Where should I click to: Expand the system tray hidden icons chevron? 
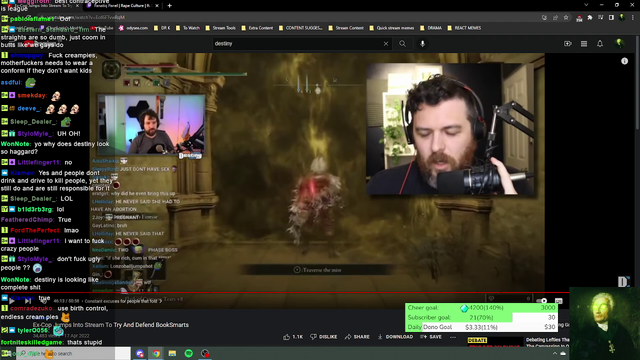(555, 353)
